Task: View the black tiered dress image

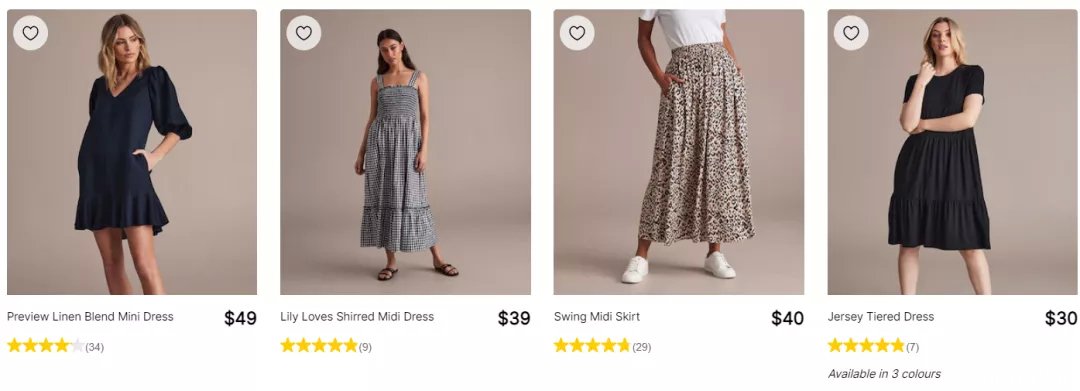Action: (953, 152)
